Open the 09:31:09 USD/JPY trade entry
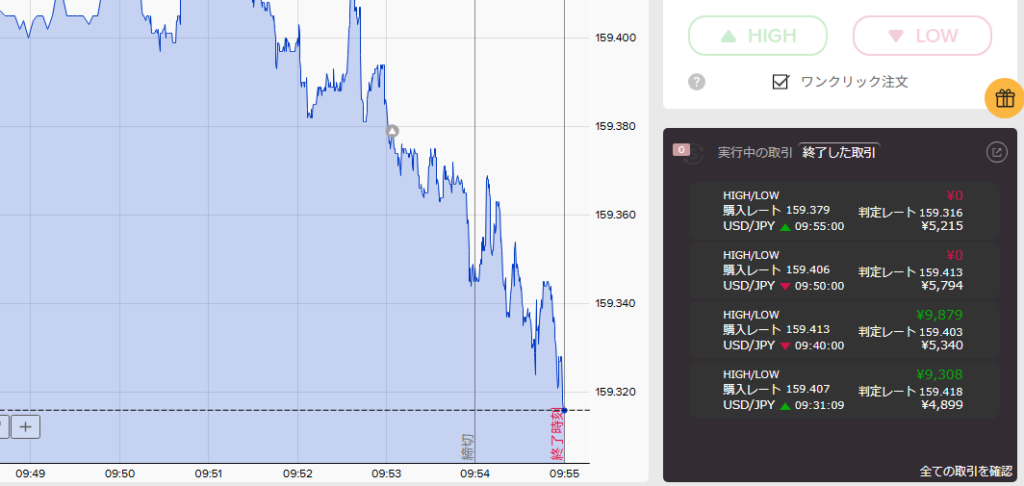 (x=843, y=390)
